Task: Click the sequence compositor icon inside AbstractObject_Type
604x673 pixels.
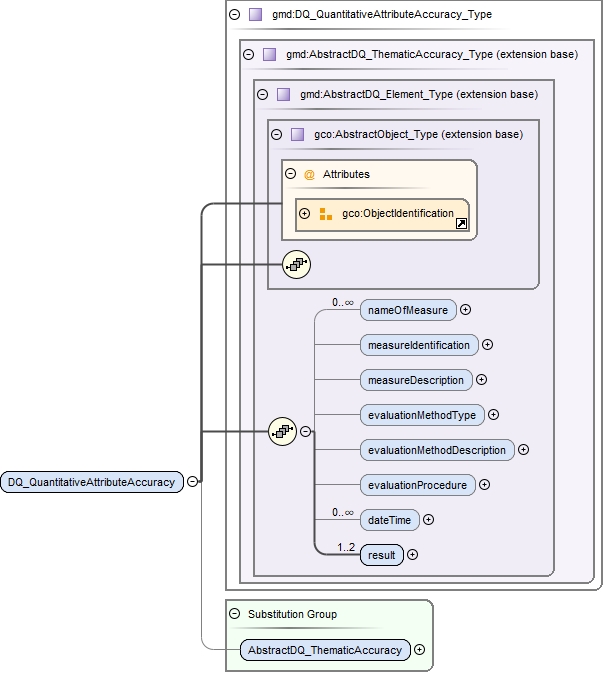Action: 297,264
